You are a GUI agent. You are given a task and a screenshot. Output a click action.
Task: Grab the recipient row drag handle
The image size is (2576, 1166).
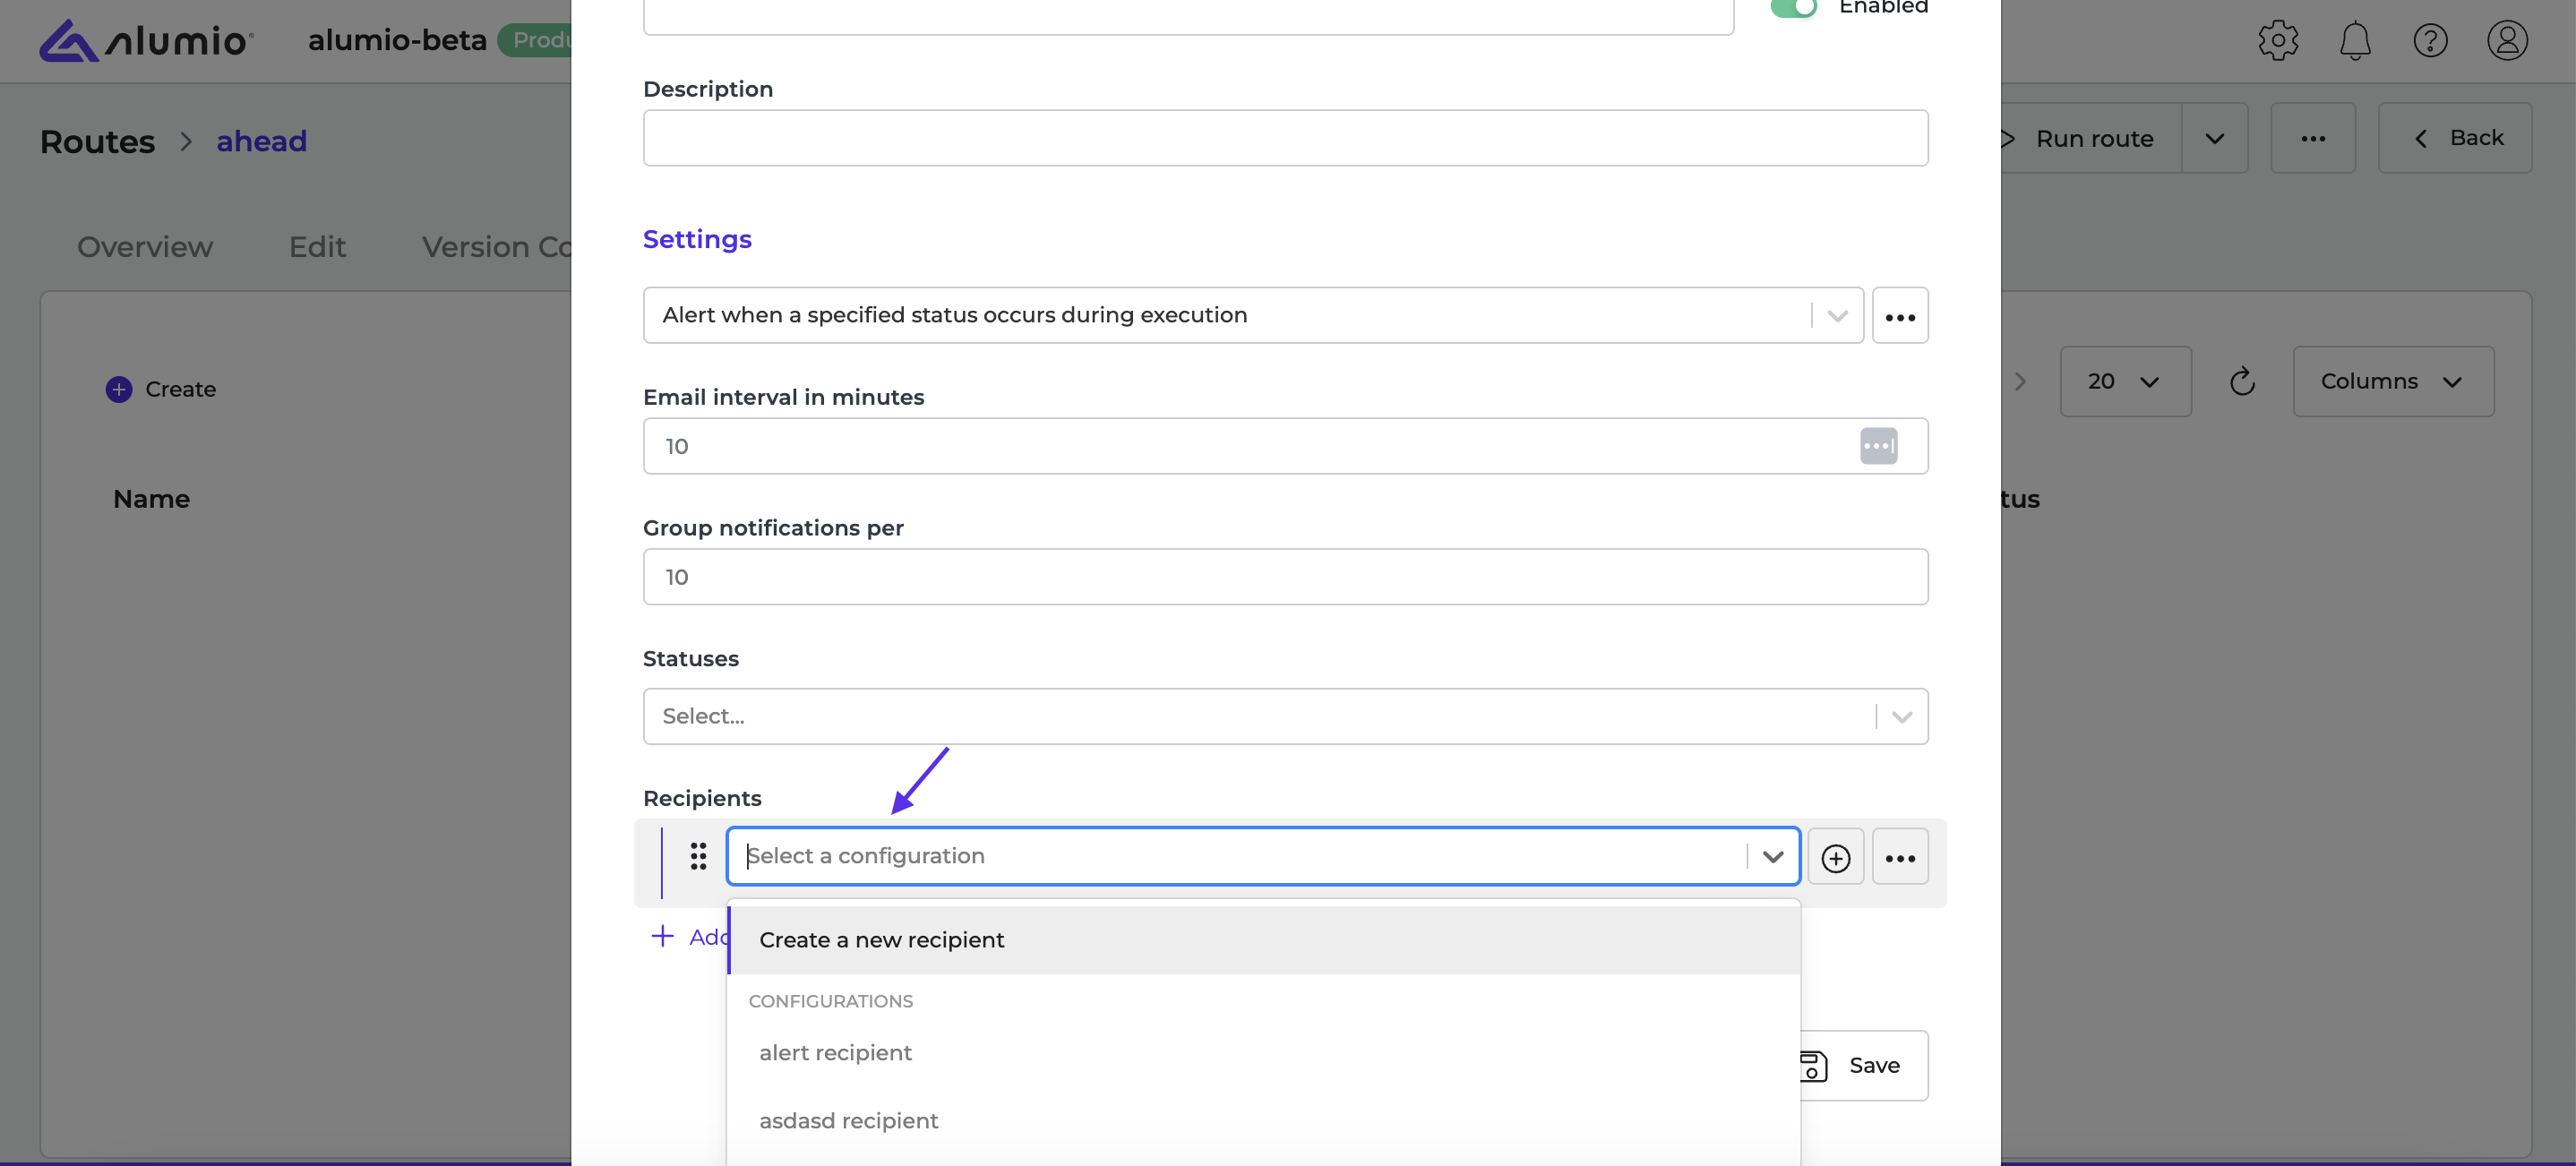[x=698, y=856]
